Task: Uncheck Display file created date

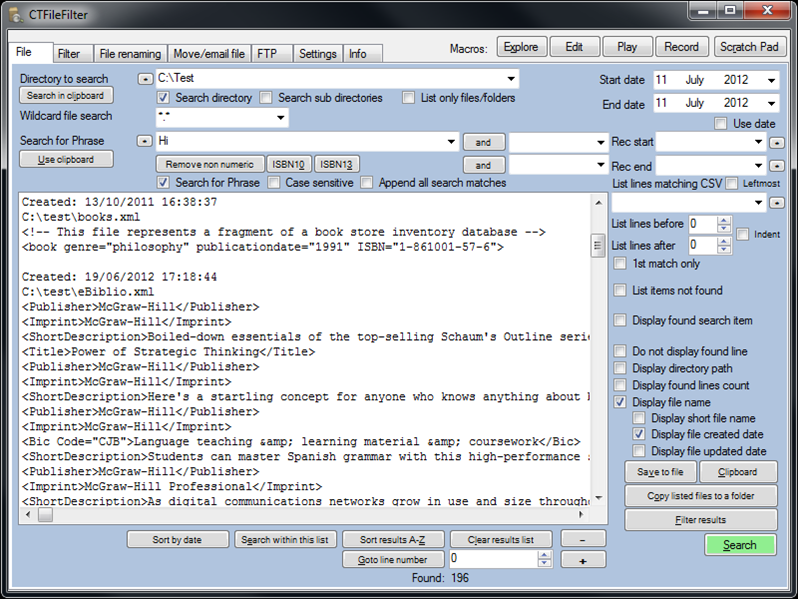Action: 639,434
